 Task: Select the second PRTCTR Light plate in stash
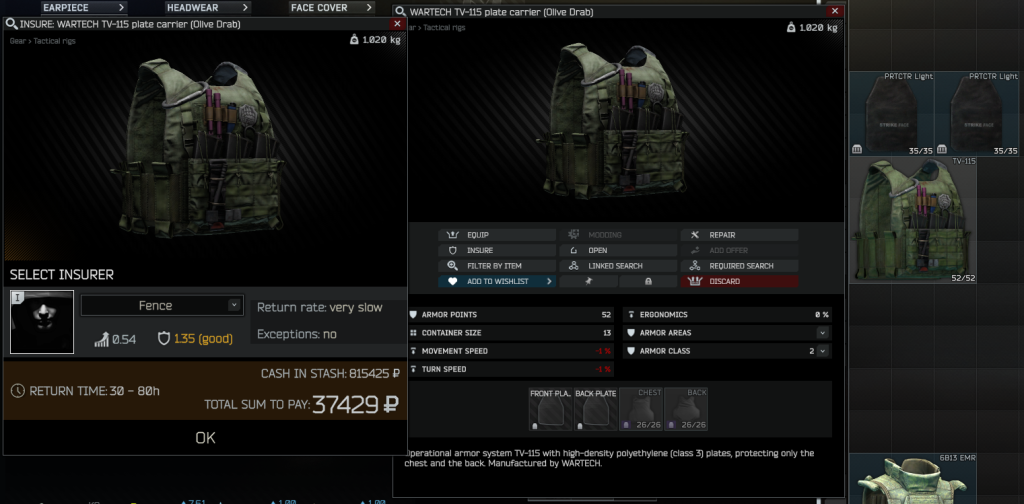click(x=976, y=114)
